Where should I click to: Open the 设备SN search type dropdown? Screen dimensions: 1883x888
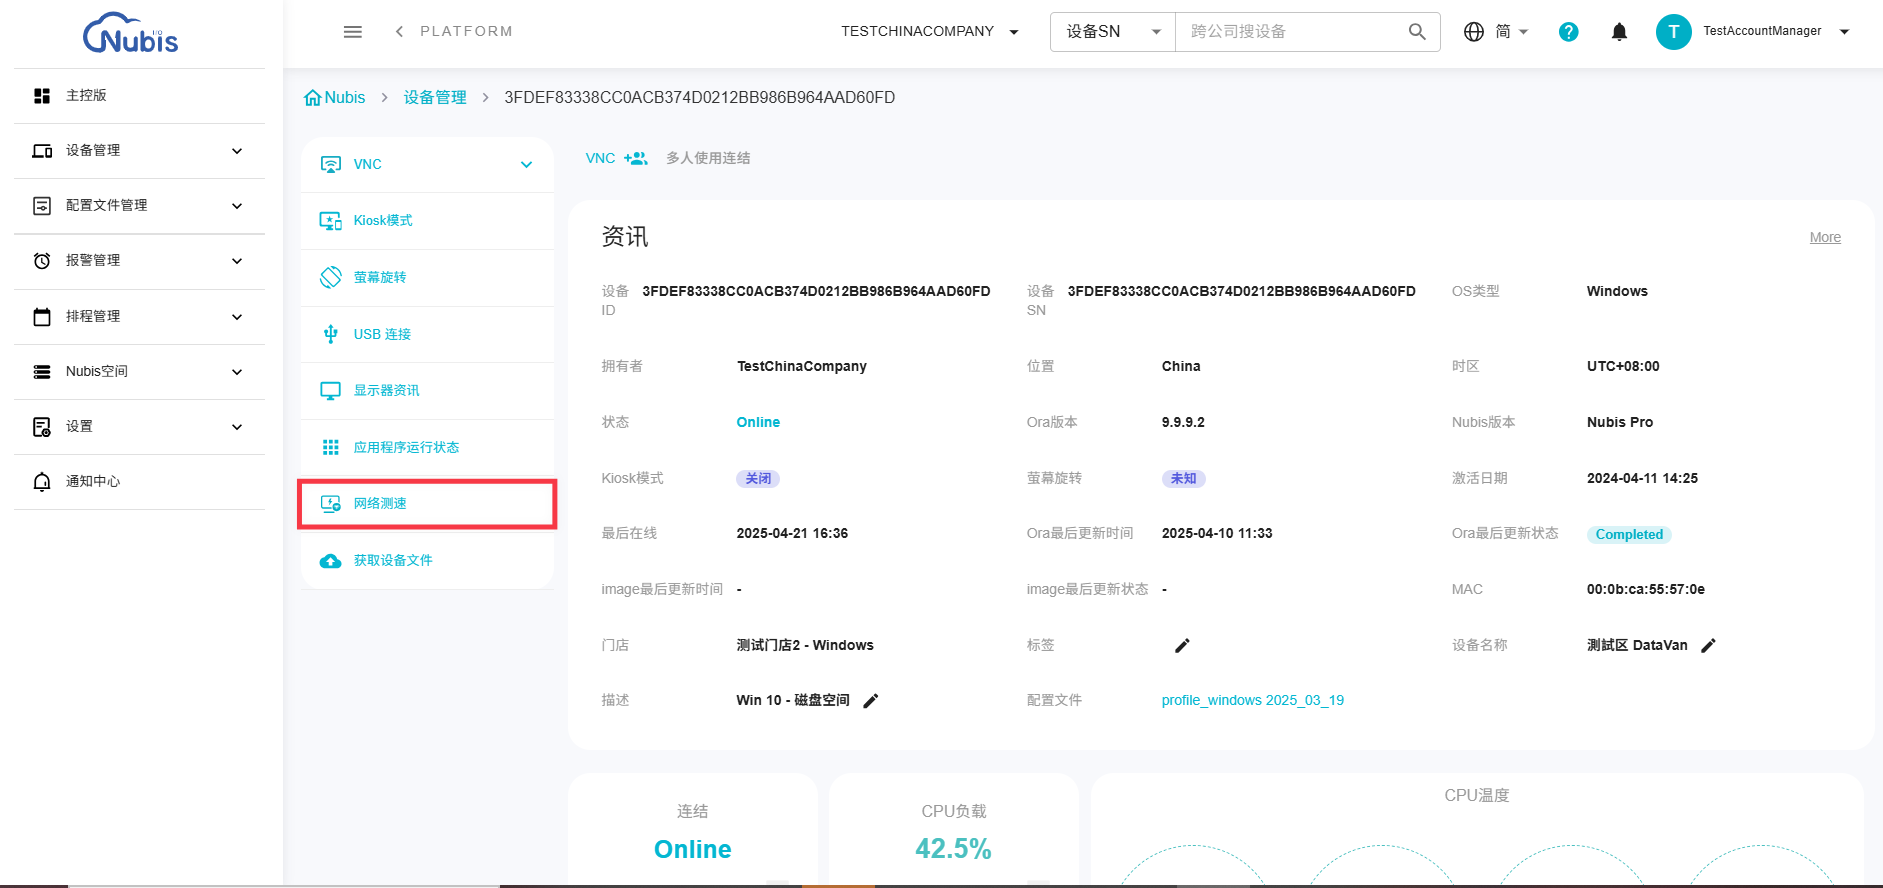click(x=1113, y=32)
